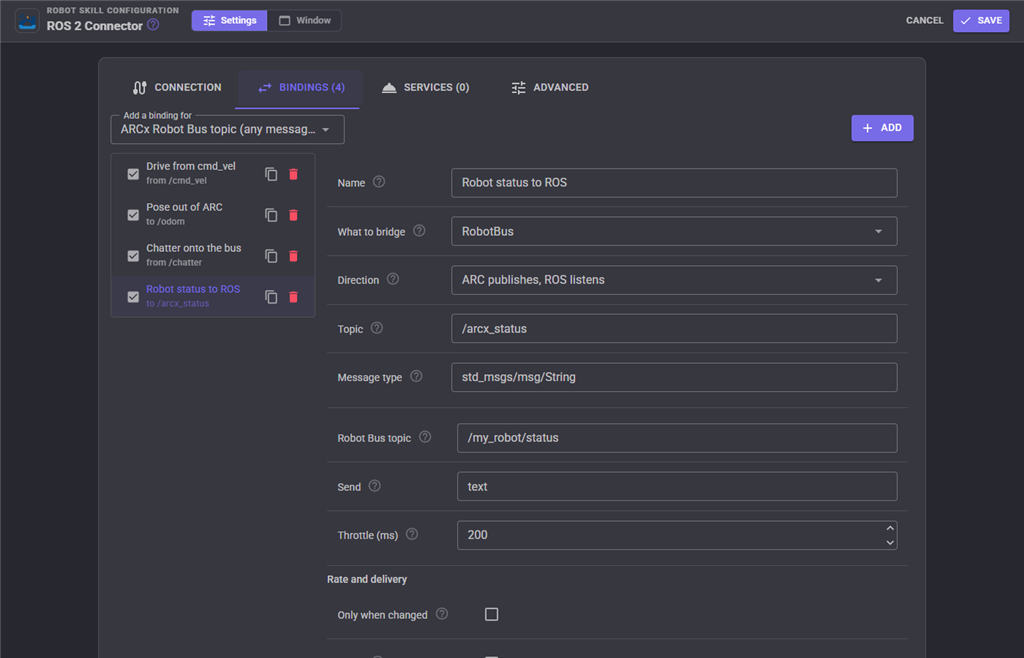1024x658 pixels.
Task: Add a new binding
Action: click(882, 128)
